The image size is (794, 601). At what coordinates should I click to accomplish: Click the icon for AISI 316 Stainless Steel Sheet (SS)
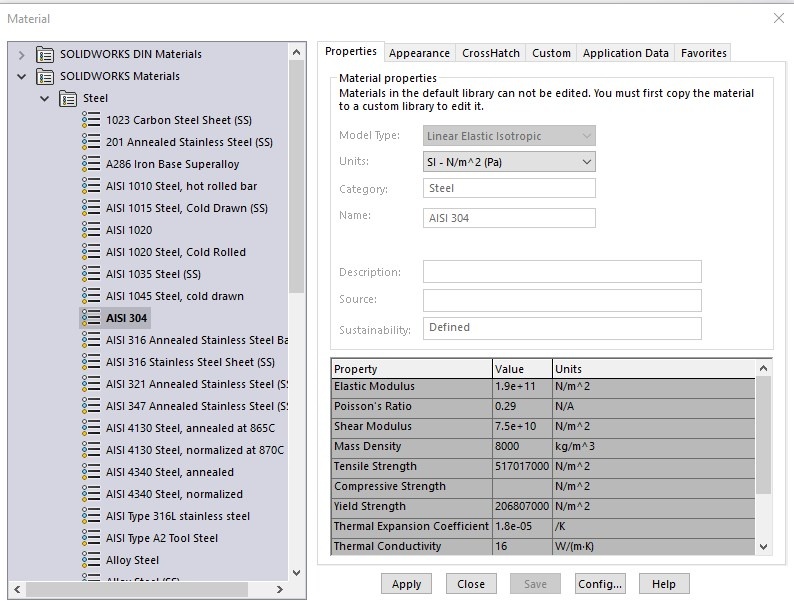91,362
